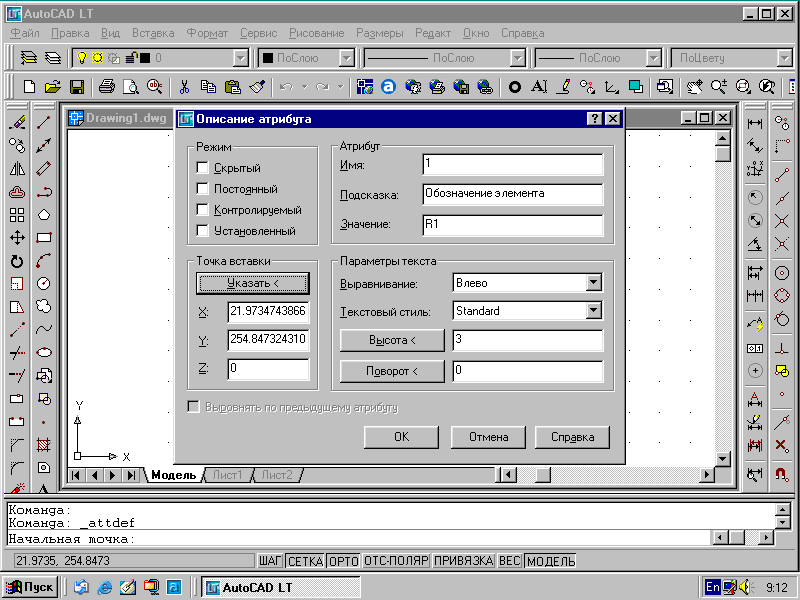Screen dimensions: 800x600
Task: Select the Arc drawing tool
Action: point(44,261)
